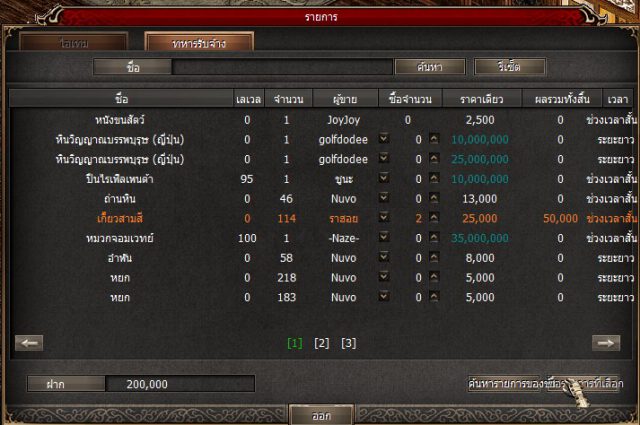Screen dimensions: 640x425
Task: Decrease buy quantity for เกี๊ยวสามสี row
Action: tap(383, 218)
